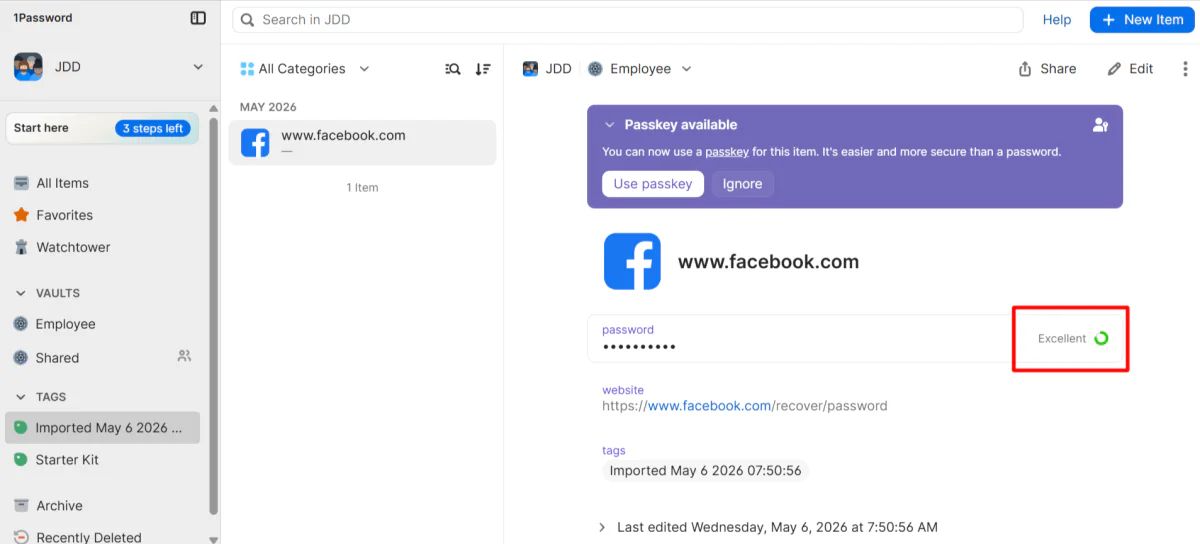Open the three-dot more options menu
This screenshot has height=544, width=1200.
(x=1186, y=69)
